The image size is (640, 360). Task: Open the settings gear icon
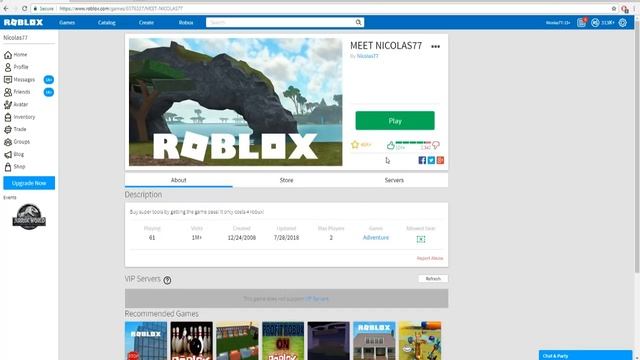622,23
